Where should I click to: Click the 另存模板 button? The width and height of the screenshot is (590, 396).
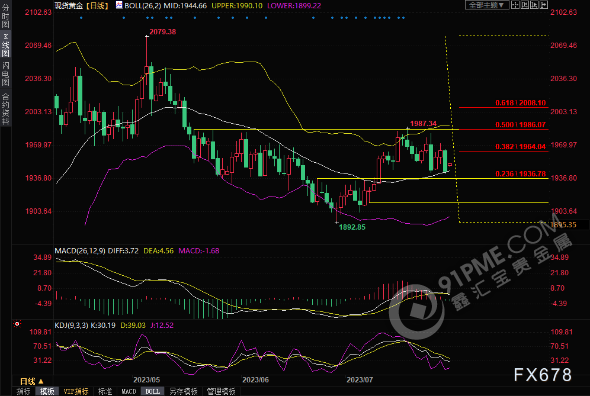tap(183, 391)
